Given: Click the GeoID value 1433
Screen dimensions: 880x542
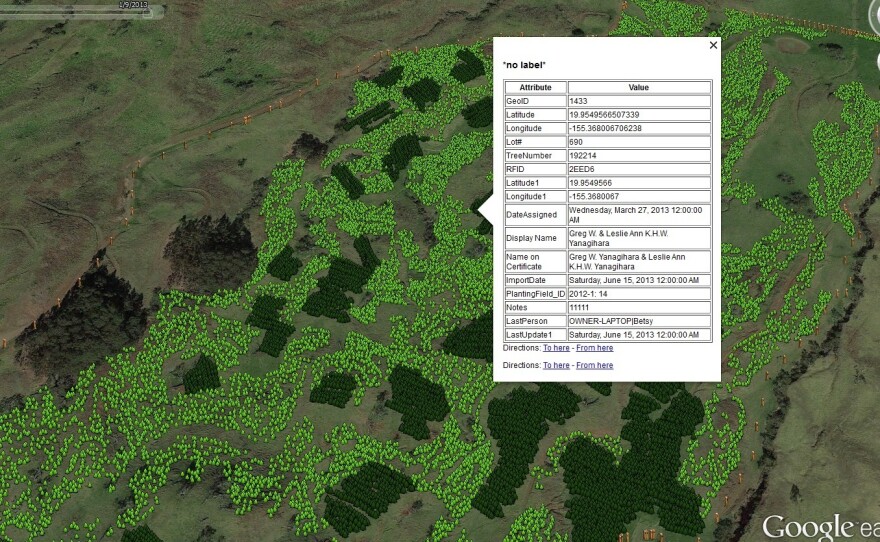Looking at the screenshot, I should click(x=578, y=102).
